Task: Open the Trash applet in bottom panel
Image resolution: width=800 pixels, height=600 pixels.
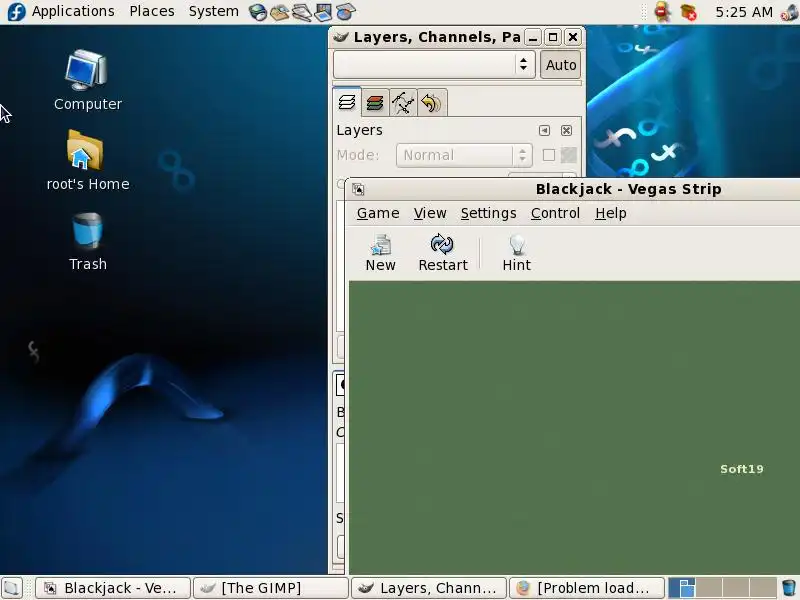Action: click(x=788, y=588)
